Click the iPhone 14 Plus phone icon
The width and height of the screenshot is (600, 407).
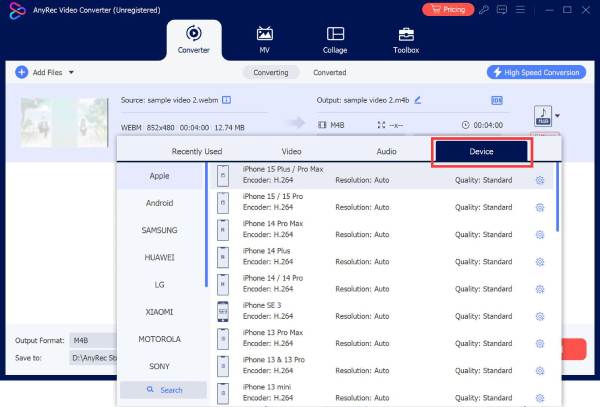coord(223,257)
